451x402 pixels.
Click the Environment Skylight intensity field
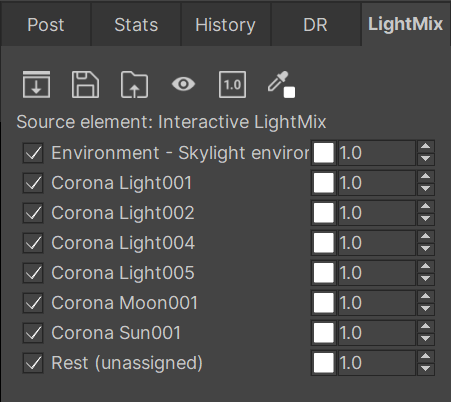pyautogui.click(x=377, y=153)
